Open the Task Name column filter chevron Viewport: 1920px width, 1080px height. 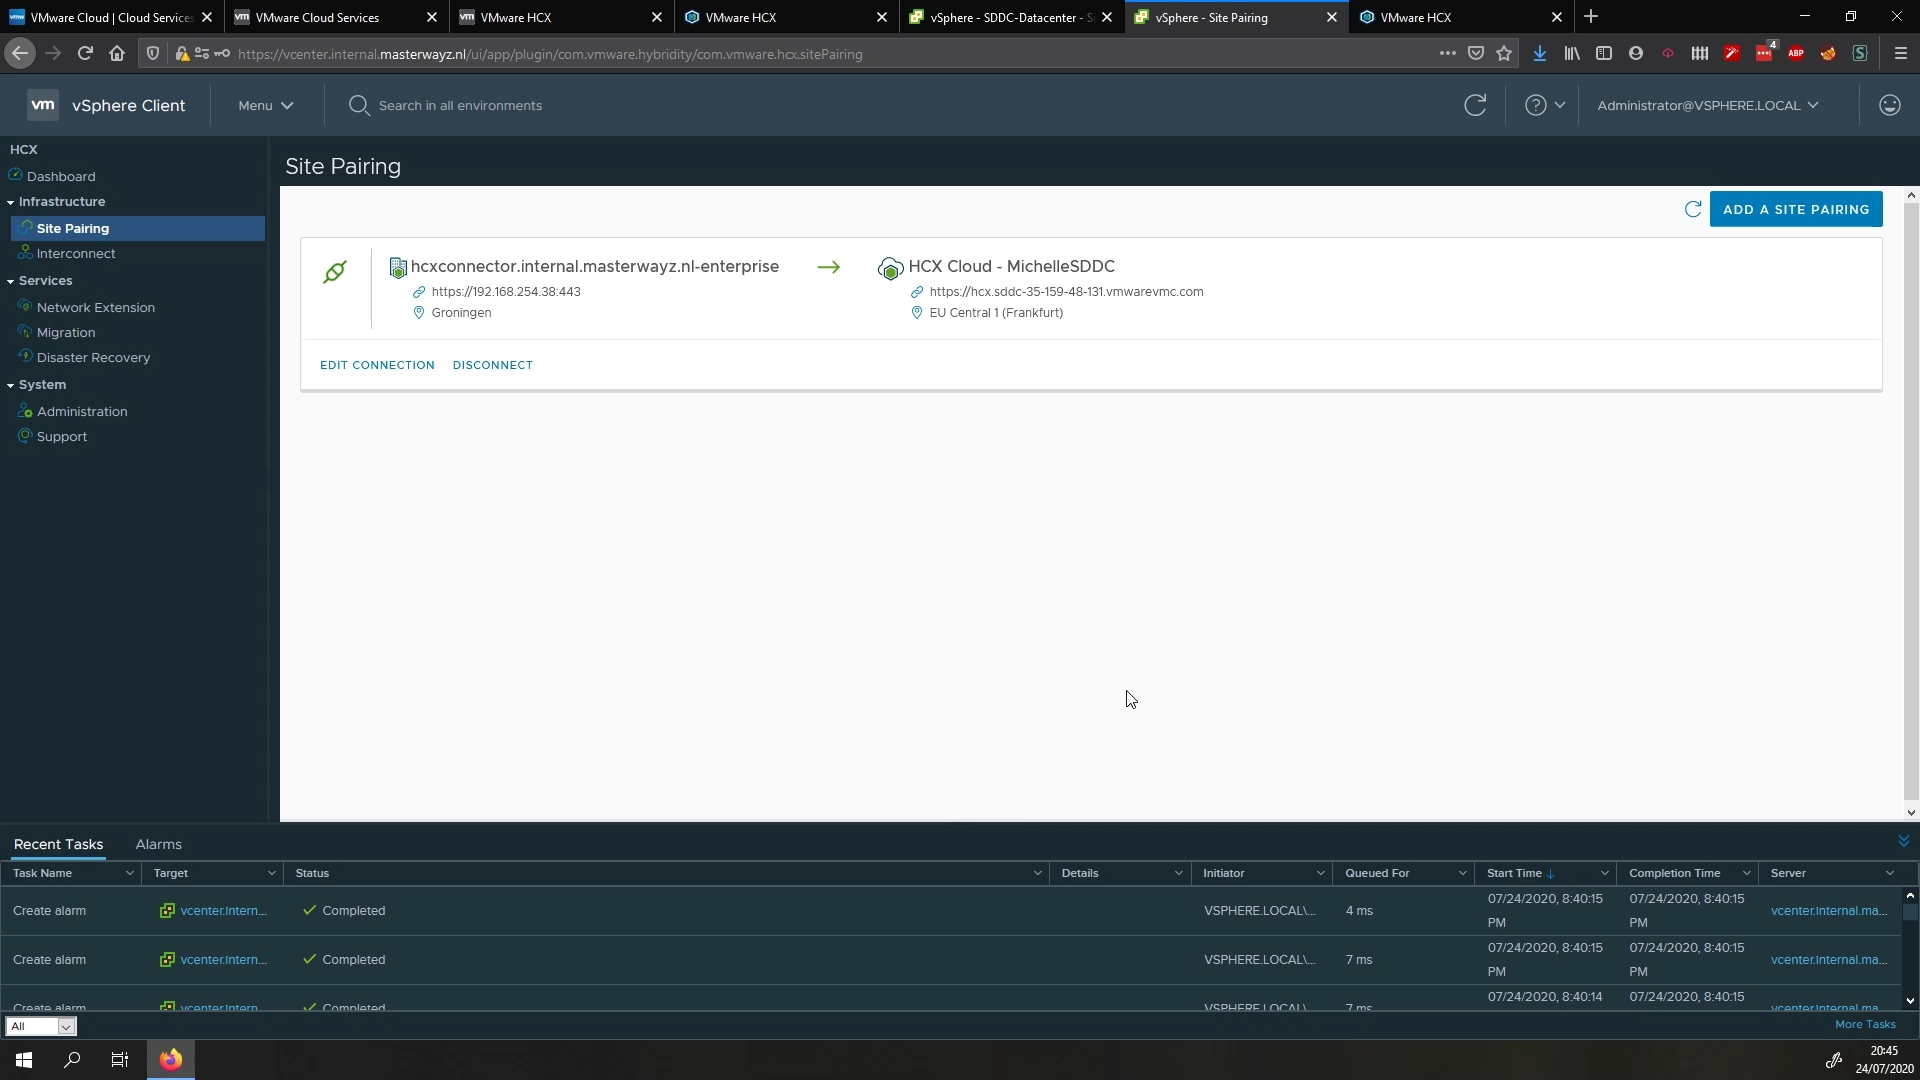tap(129, 873)
